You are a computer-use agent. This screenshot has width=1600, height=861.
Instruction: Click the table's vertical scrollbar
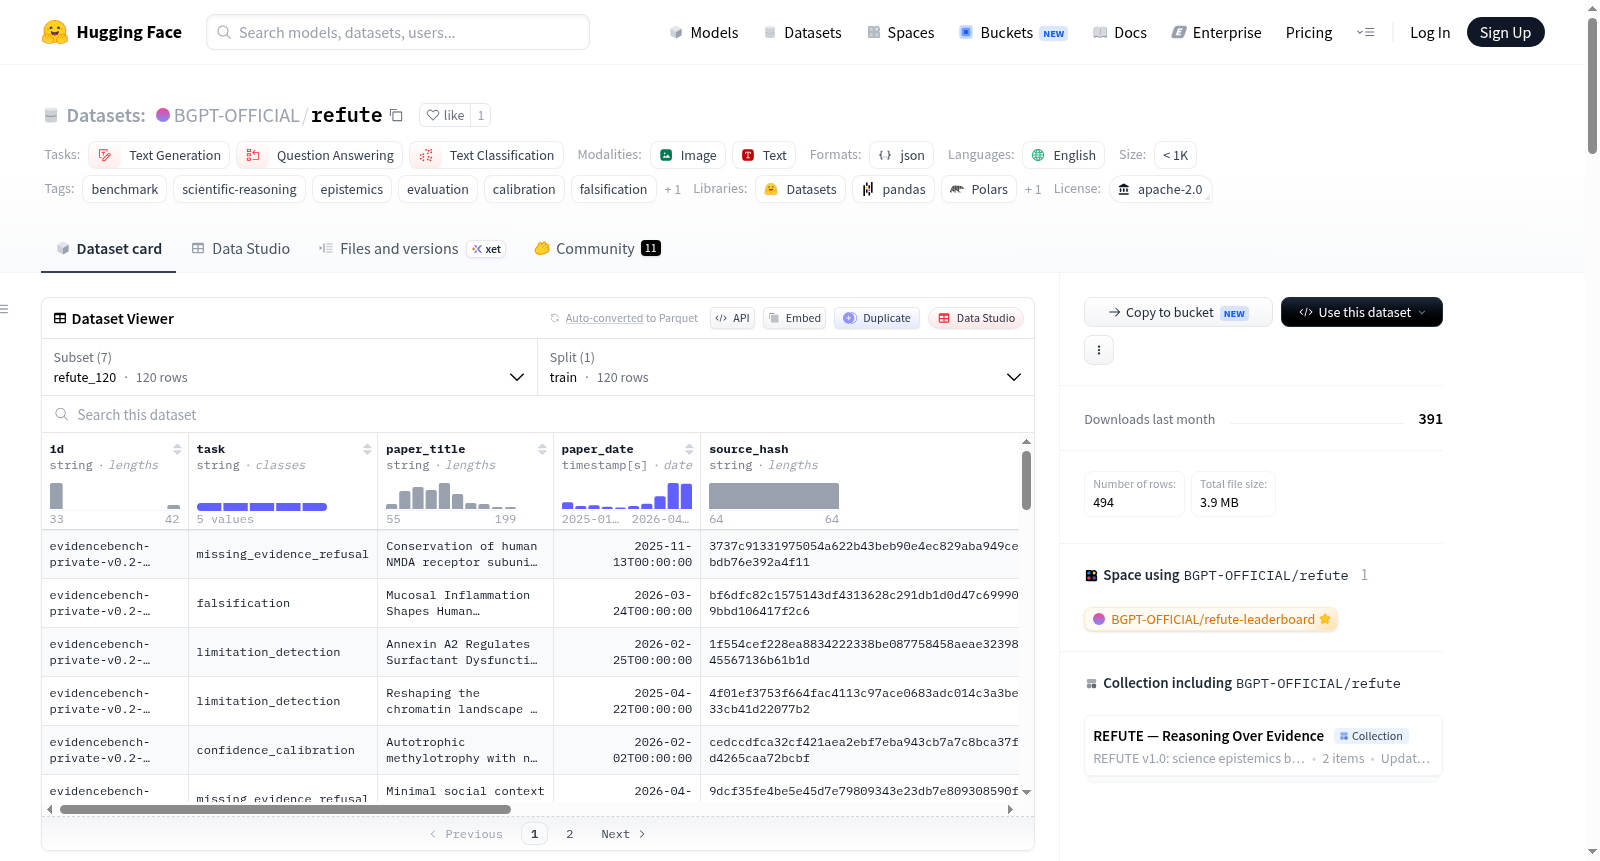click(x=1026, y=480)
